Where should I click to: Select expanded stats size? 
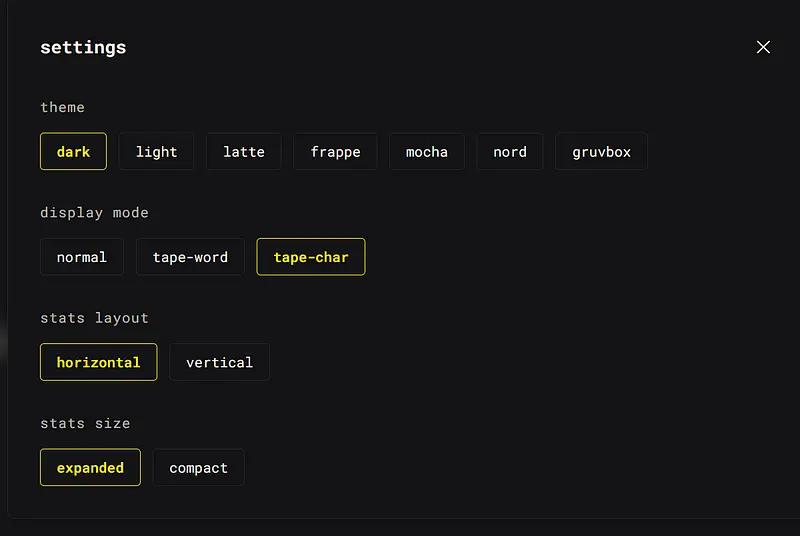[x=90, y=468]
